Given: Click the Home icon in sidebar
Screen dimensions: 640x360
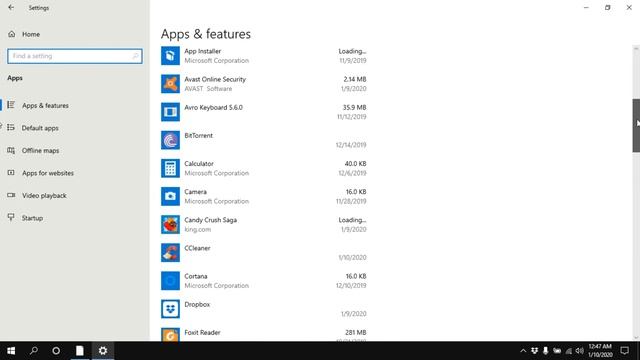Looking at the screenshot, I should [x=11, y=34].
